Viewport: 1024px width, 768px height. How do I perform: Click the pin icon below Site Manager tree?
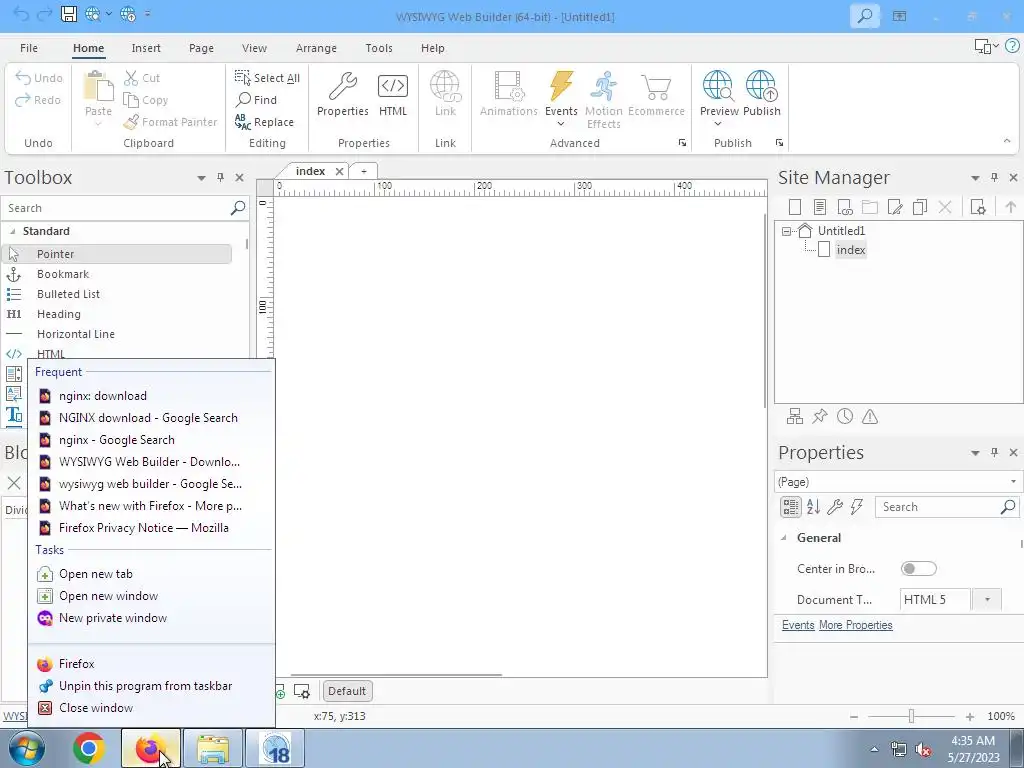click(x=820, y=417)
